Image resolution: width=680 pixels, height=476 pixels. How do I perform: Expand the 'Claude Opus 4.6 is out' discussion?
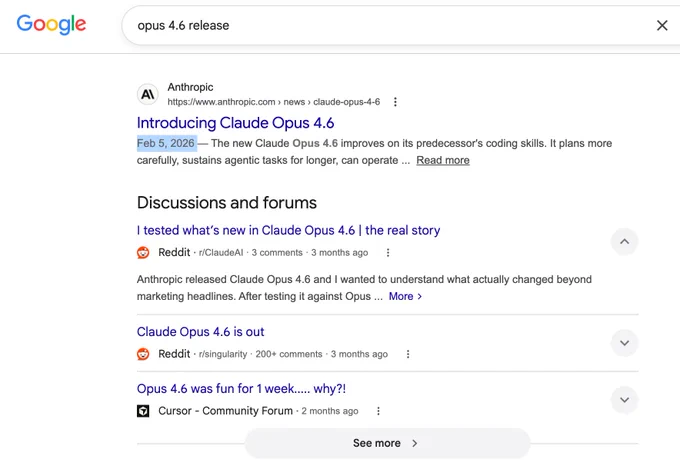pyautogui.click(x=624, y=343)
